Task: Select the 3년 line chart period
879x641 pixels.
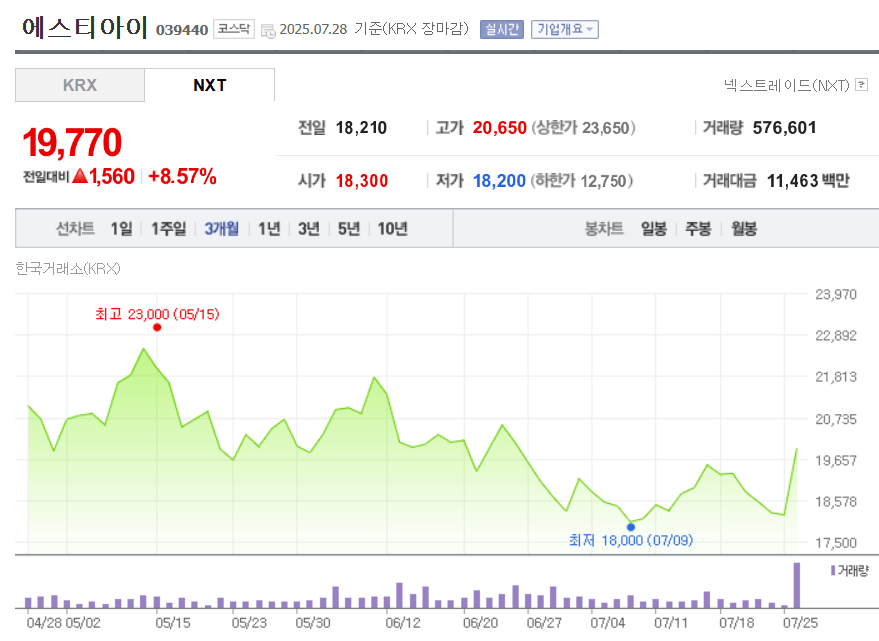Action: coord(308,229)
